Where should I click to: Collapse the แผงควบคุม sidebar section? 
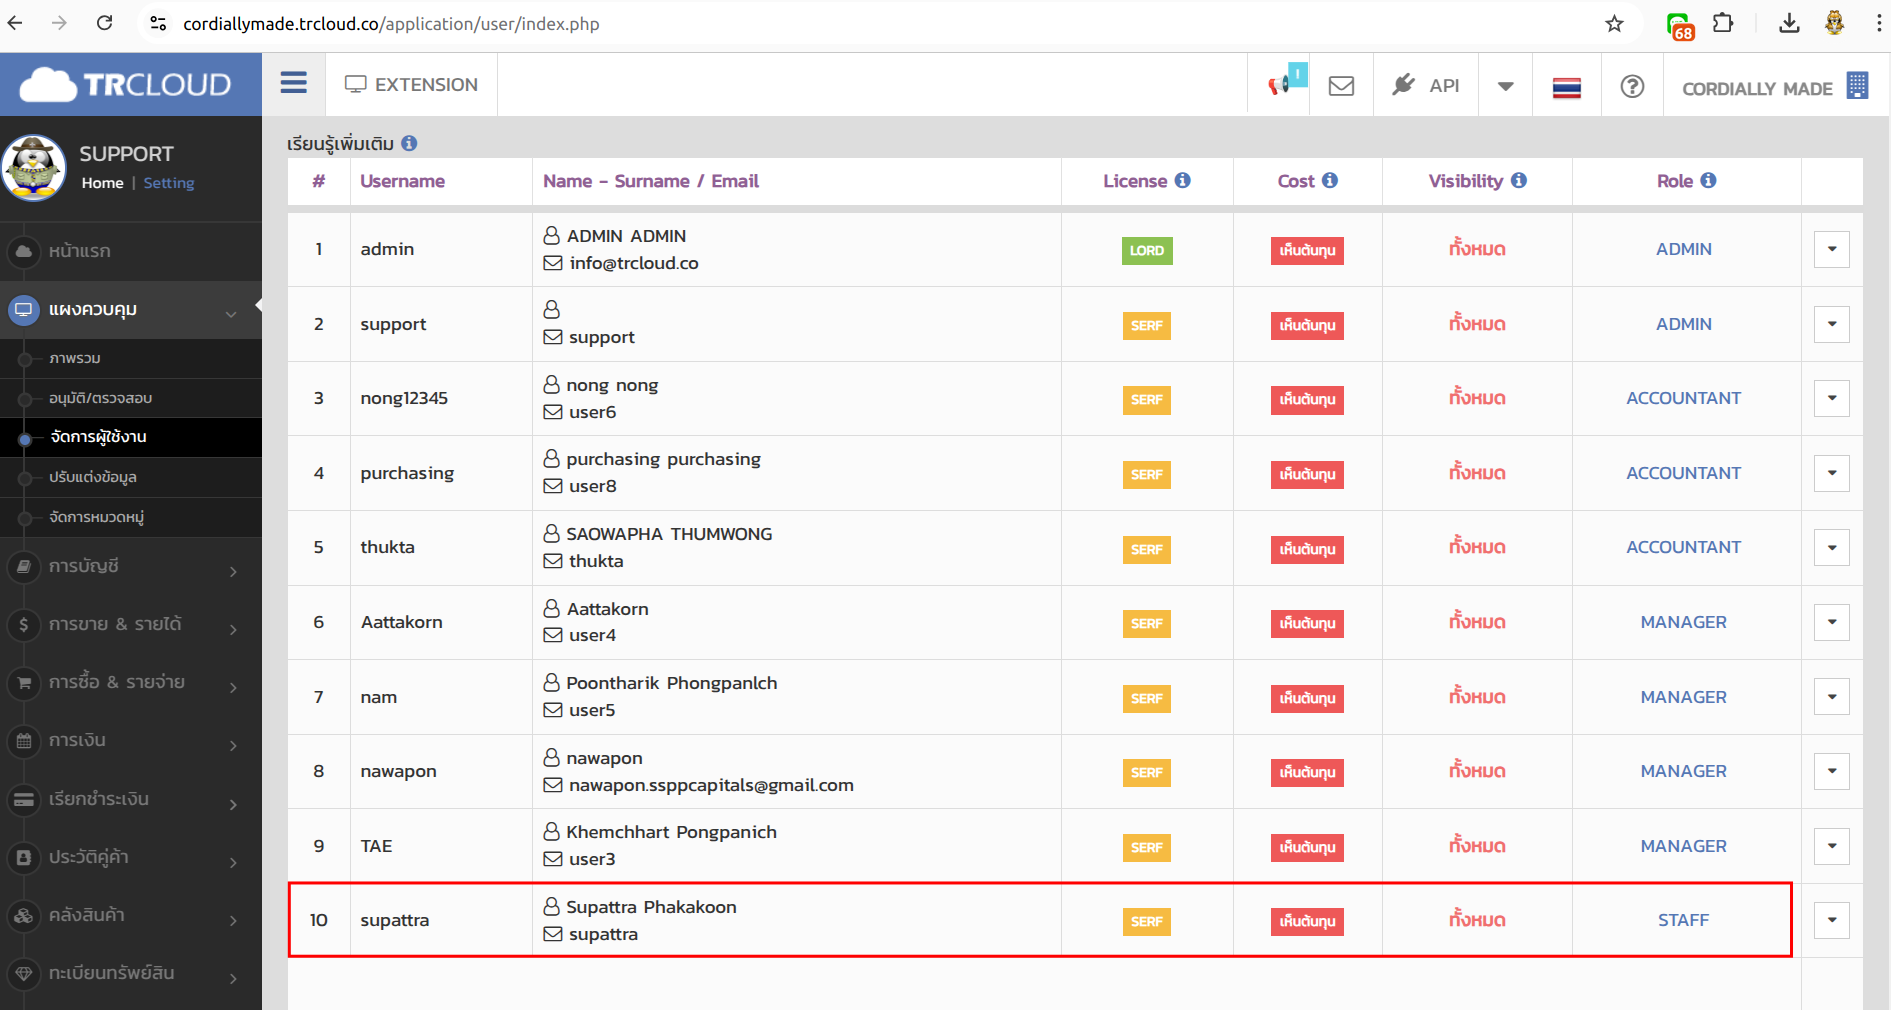pos(131,310)
